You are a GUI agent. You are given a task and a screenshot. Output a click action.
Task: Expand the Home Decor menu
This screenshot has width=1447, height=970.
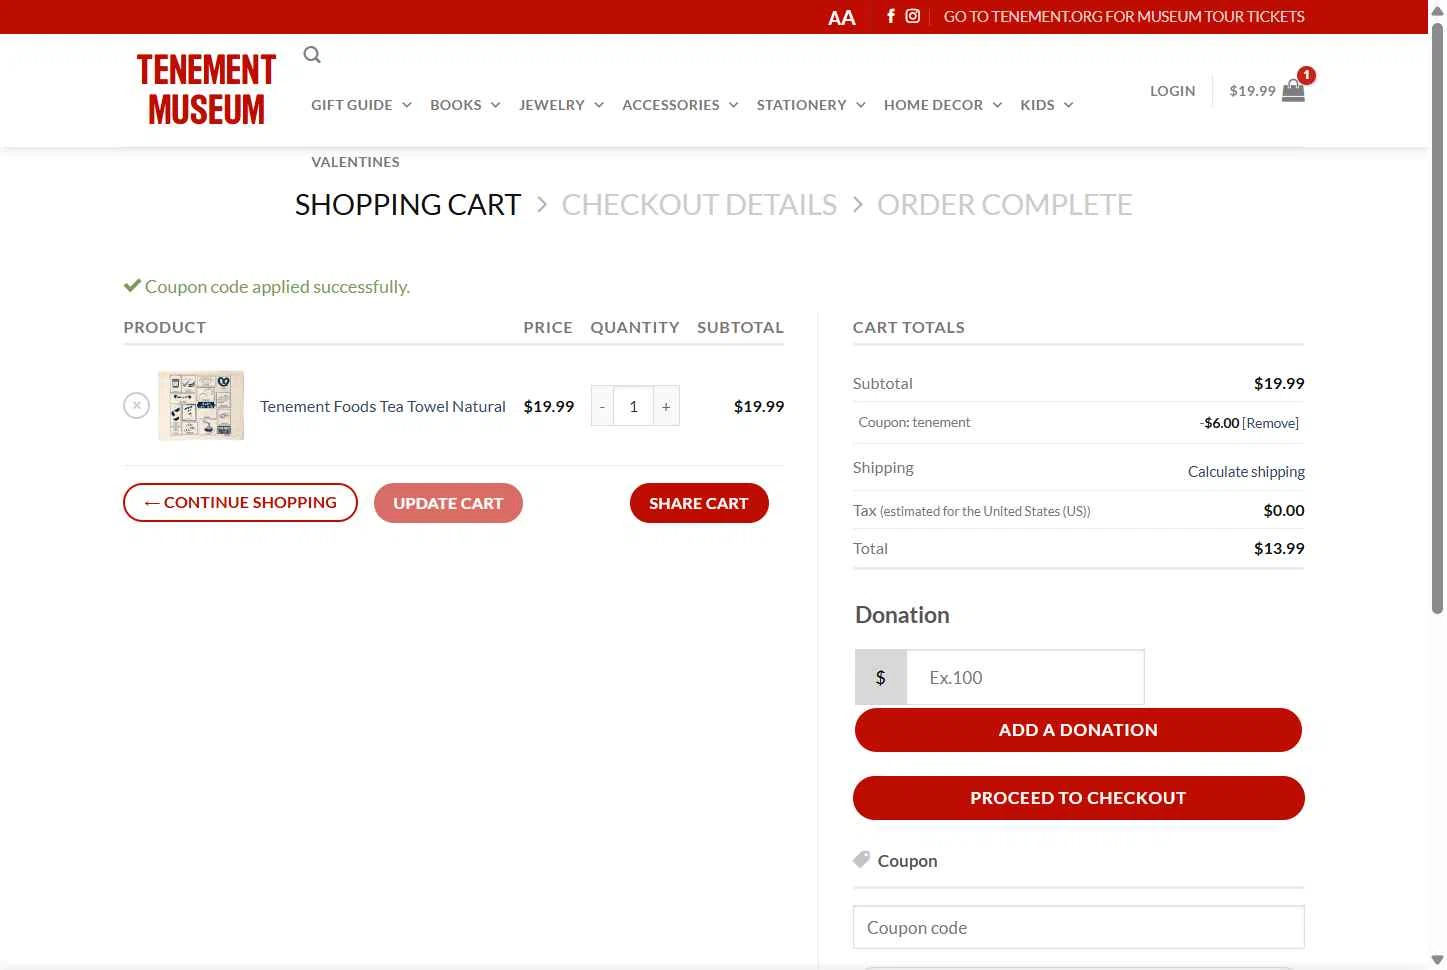tap(943, 105)
